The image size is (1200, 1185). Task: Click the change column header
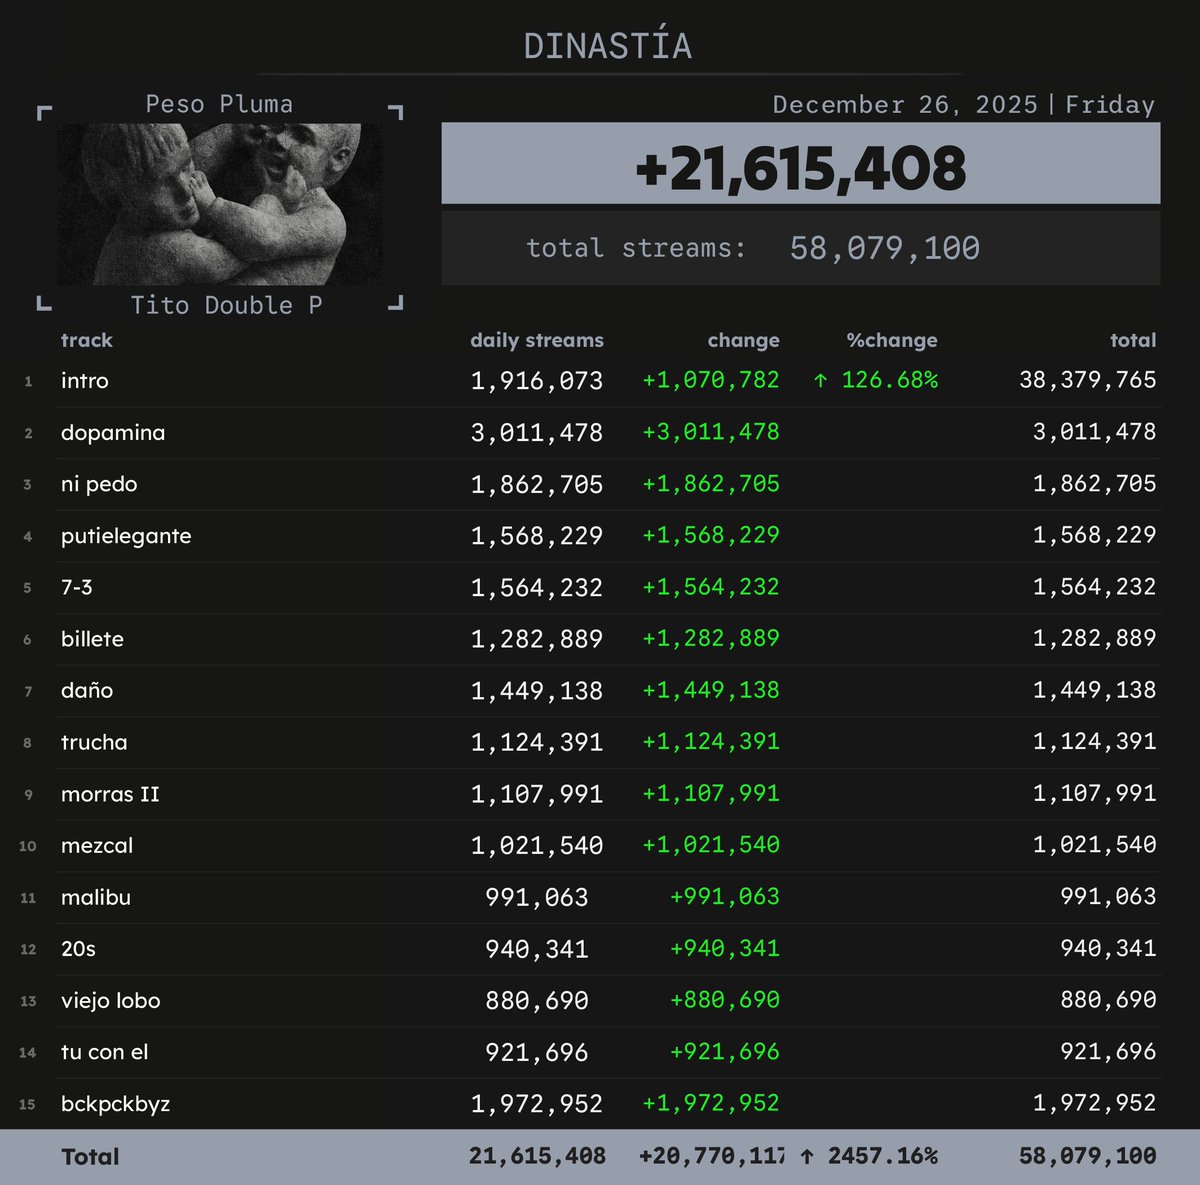[743, 340]
